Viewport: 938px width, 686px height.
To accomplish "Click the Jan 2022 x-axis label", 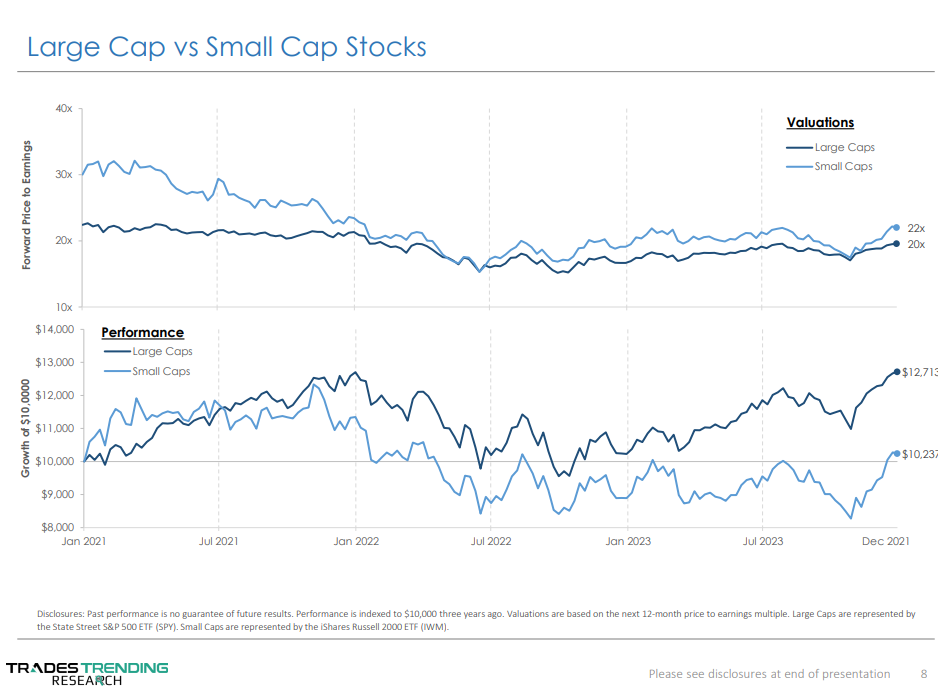I will [355, 541].
